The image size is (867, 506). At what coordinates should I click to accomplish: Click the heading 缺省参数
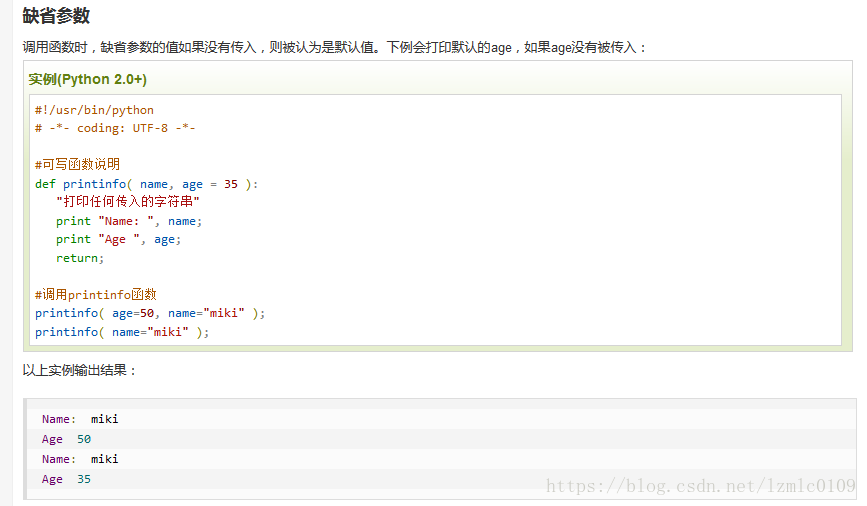56,15
